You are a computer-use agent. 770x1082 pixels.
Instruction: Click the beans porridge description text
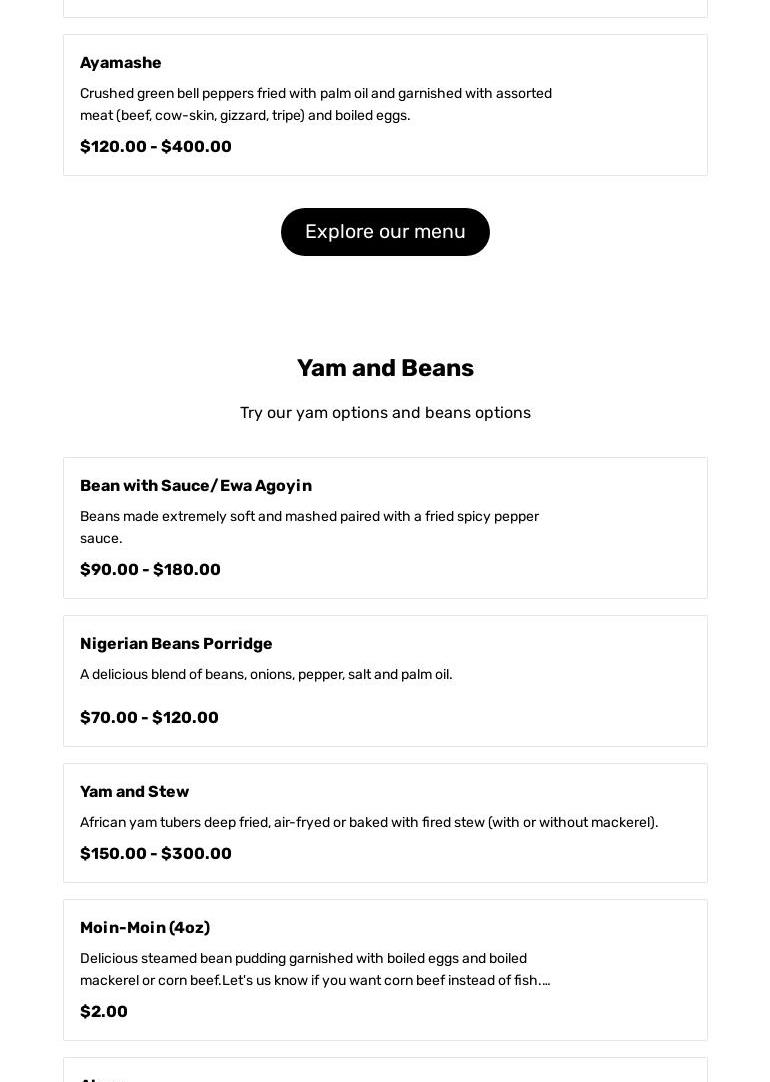coord(266,675)
